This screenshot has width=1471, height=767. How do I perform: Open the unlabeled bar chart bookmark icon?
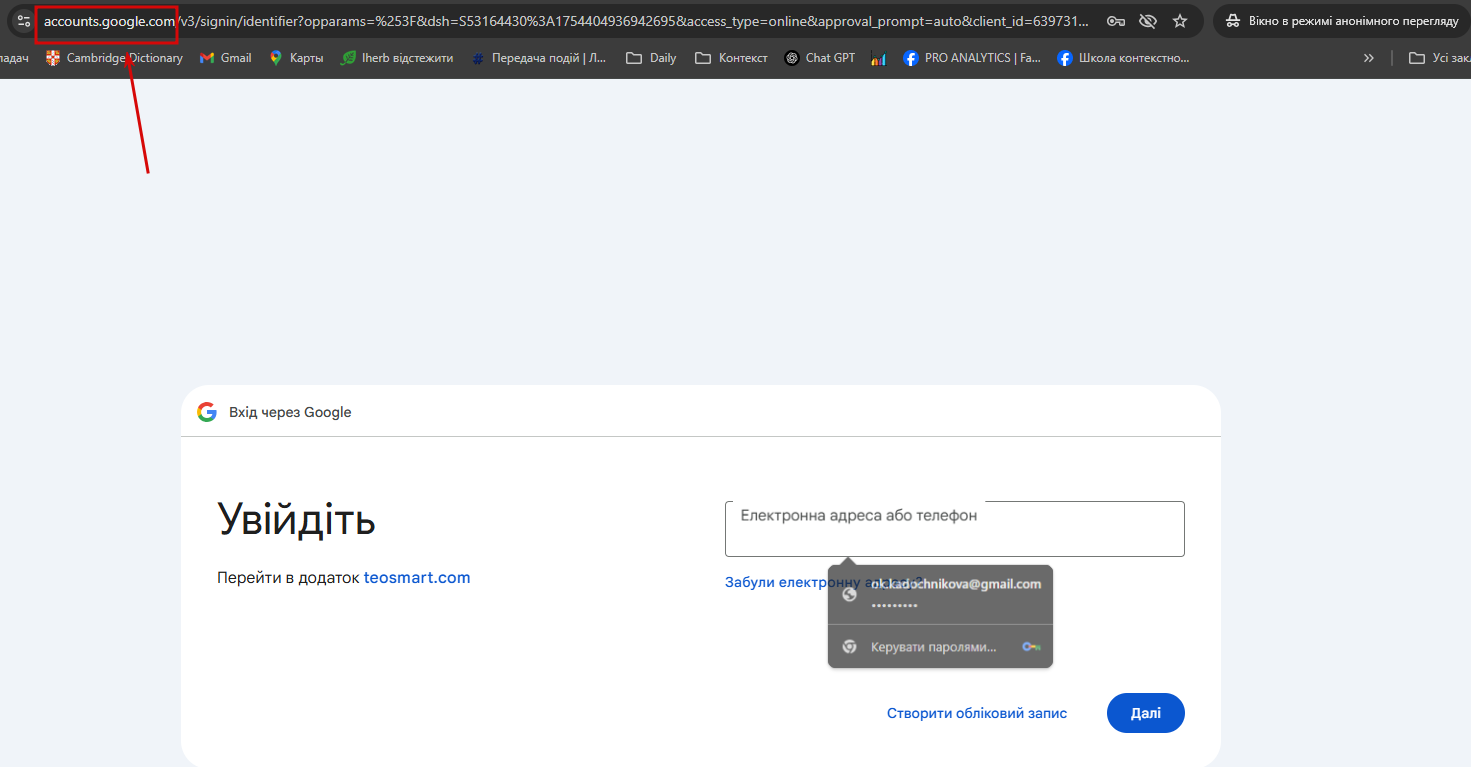click(878, 58)
